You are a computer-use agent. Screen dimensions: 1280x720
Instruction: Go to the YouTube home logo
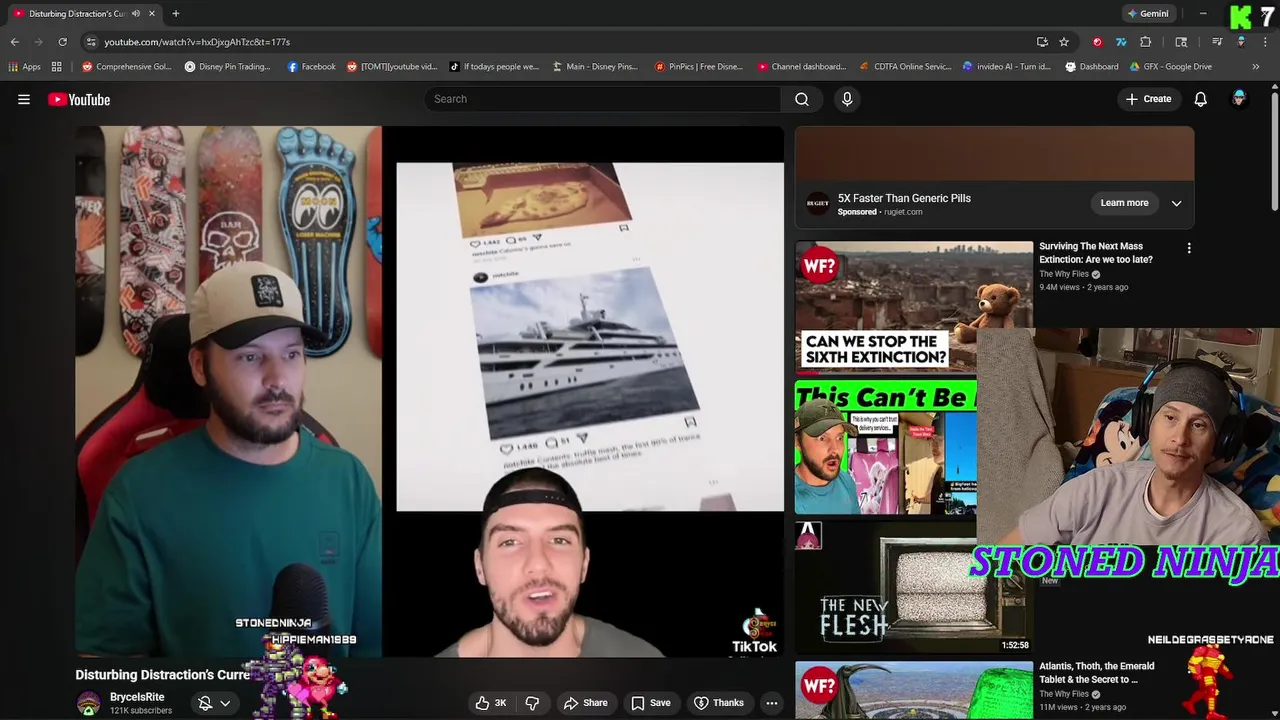pos(79,99)
